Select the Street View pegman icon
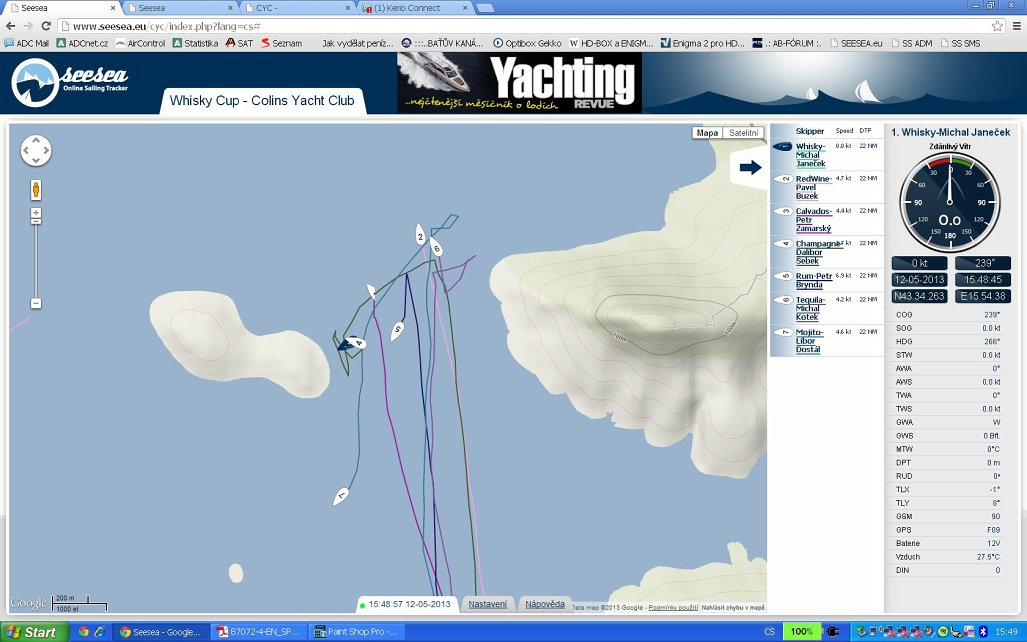This screenshot has height=642, width=1027. point(36,189)
